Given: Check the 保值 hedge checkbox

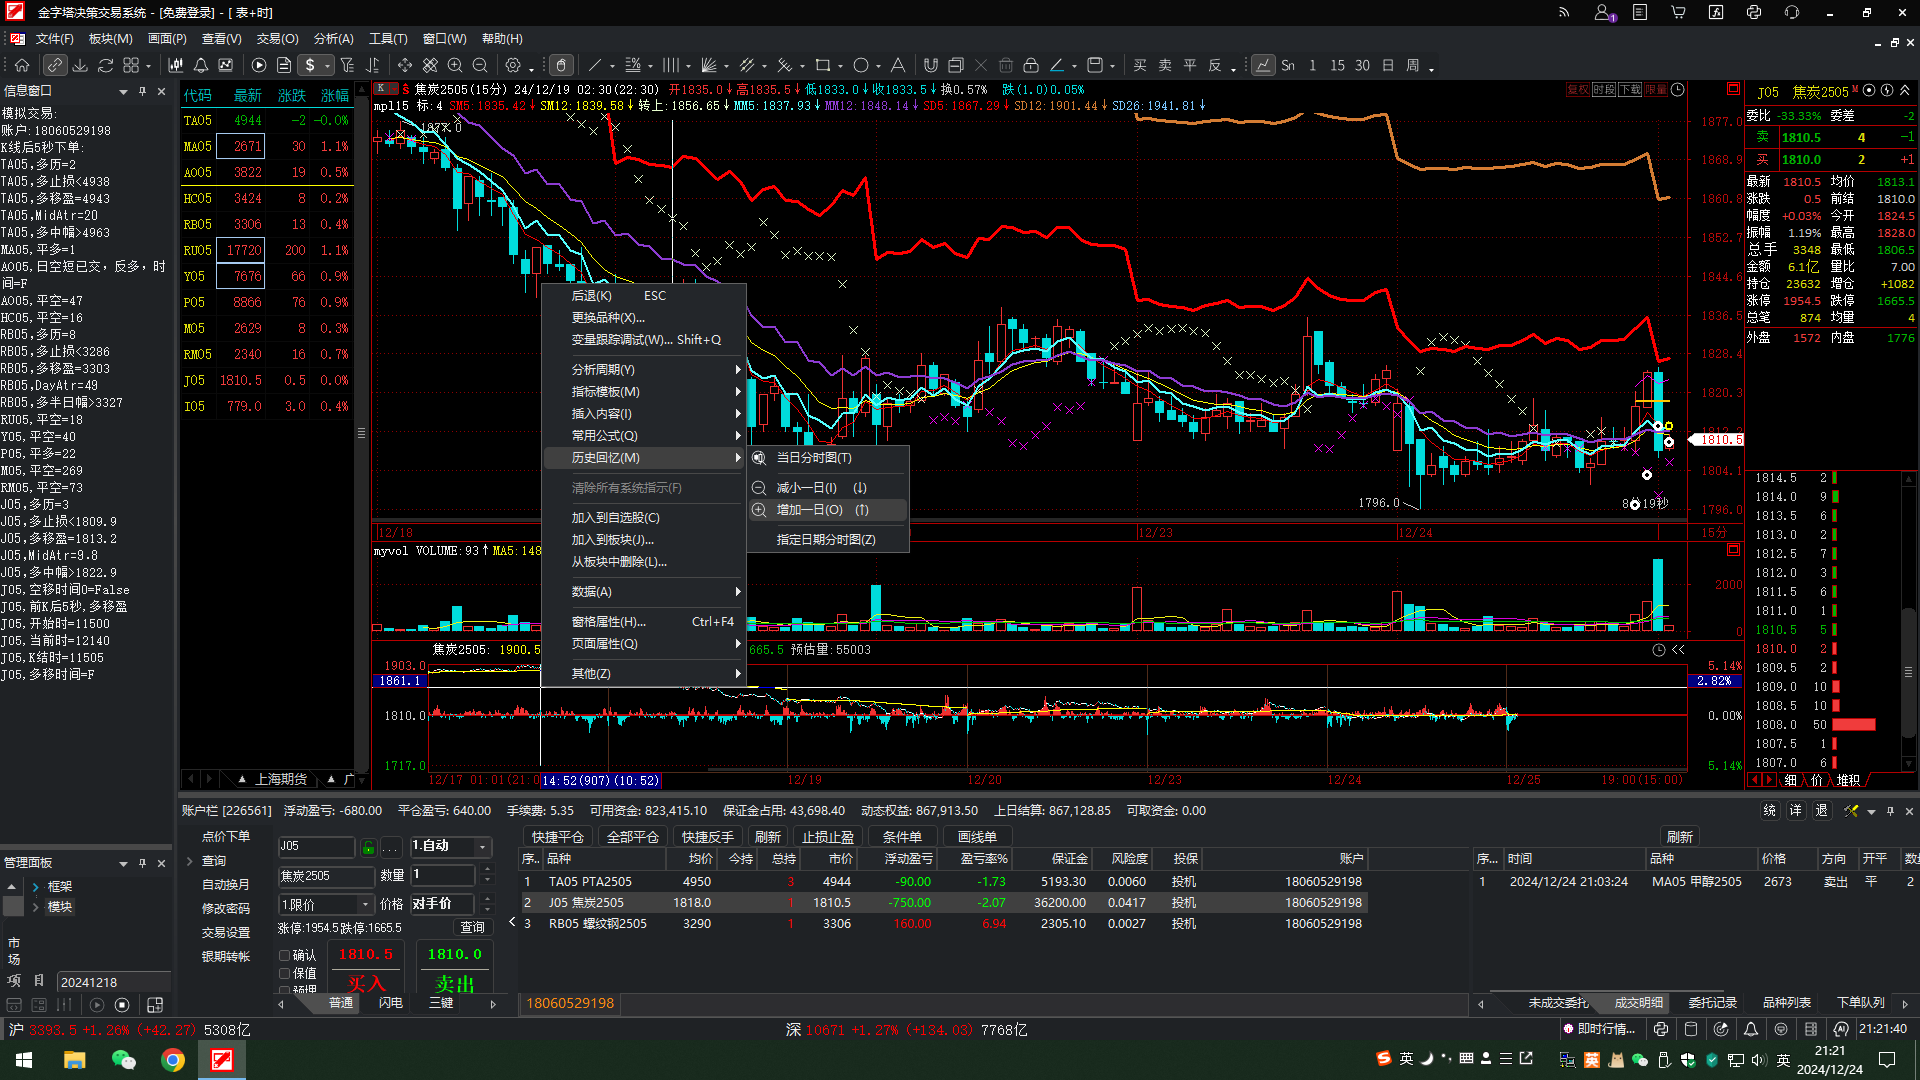Looking at the screenshot, I should click(x=285, y=973).
